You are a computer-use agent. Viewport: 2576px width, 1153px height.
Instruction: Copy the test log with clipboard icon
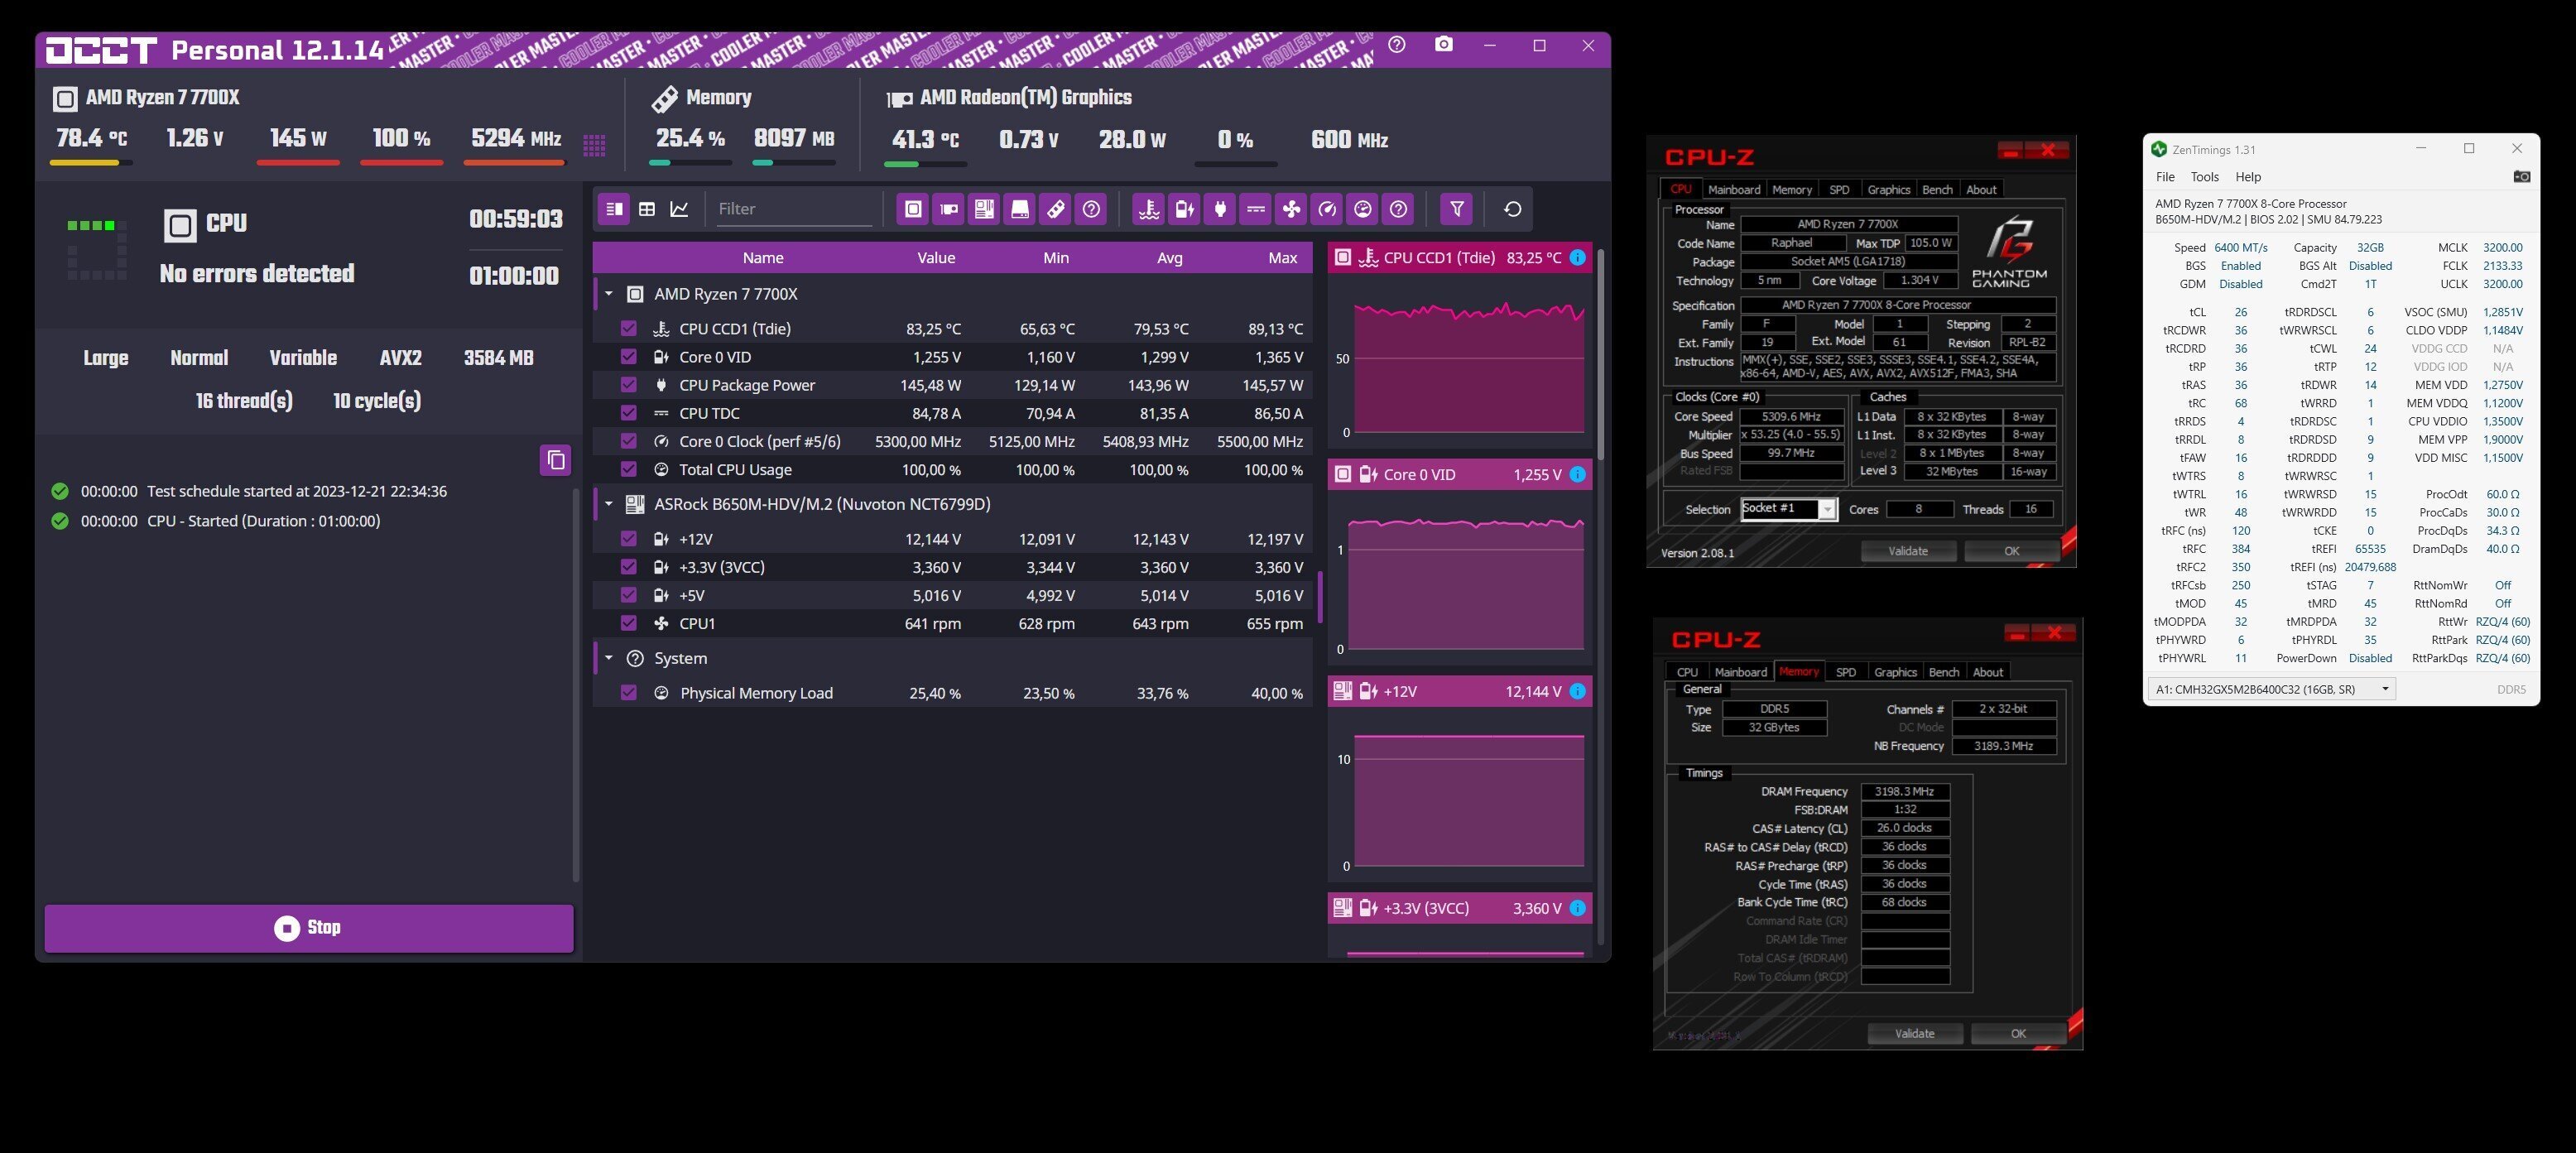(x=556, y=460)
